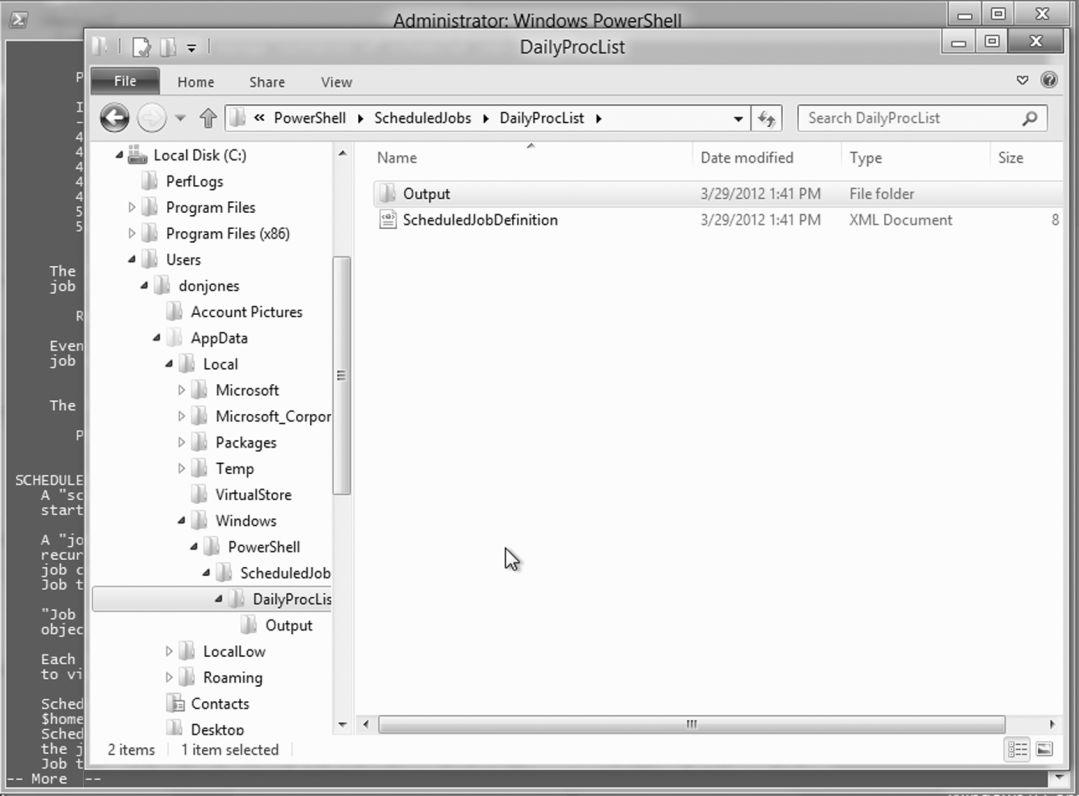The width and height of the screenshot is (1079, 796).
Task: Click ScheduledJobs in the address breadcrumb
Action: tap(422, 118)
